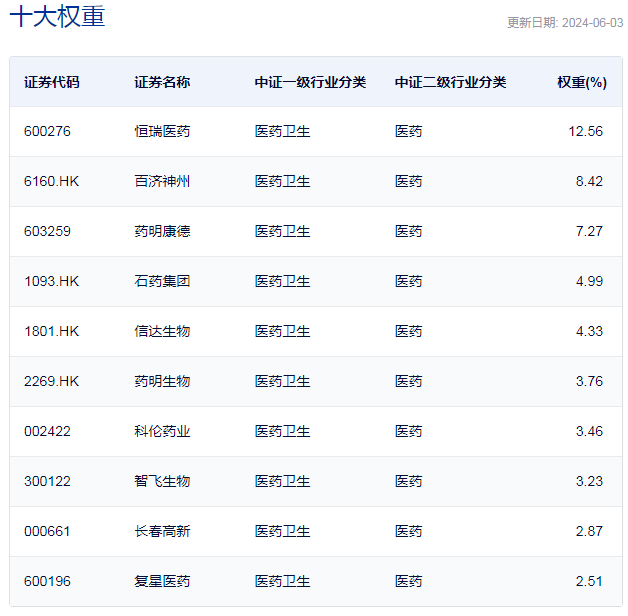
Task: Select security code 6160.HK
Action: 52,181
